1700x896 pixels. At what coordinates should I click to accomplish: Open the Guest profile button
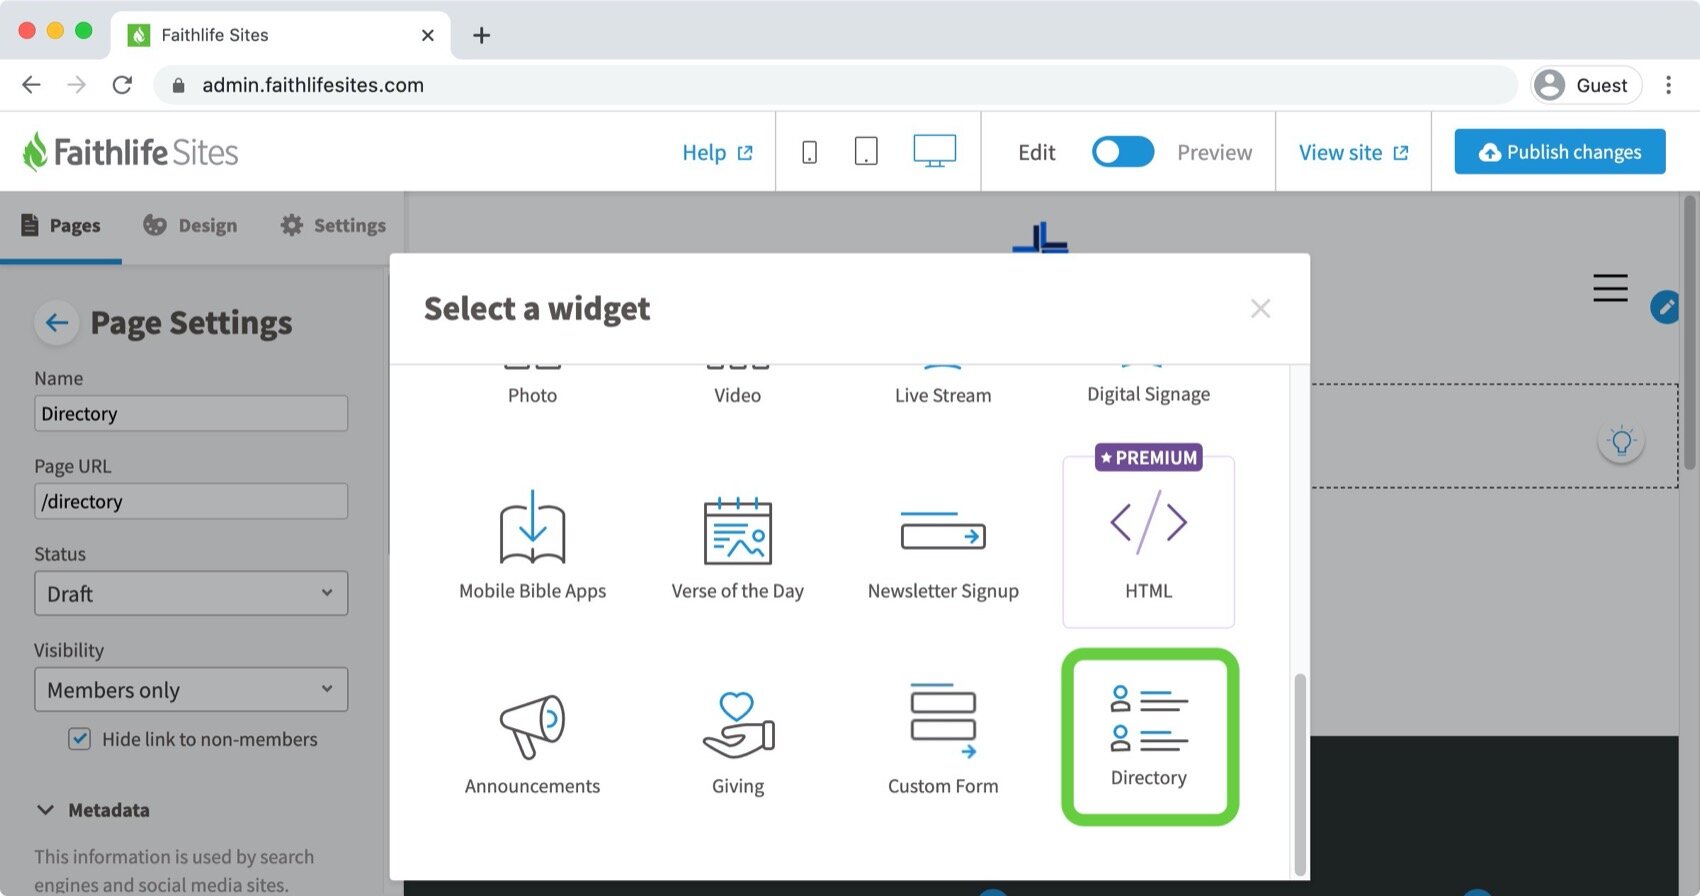(x=1587, y=85)
